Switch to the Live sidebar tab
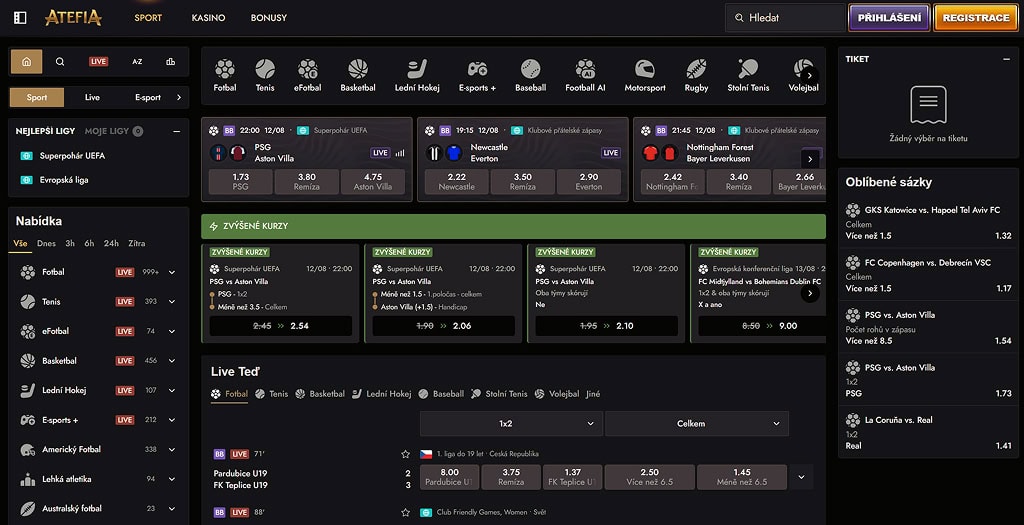 92,97
